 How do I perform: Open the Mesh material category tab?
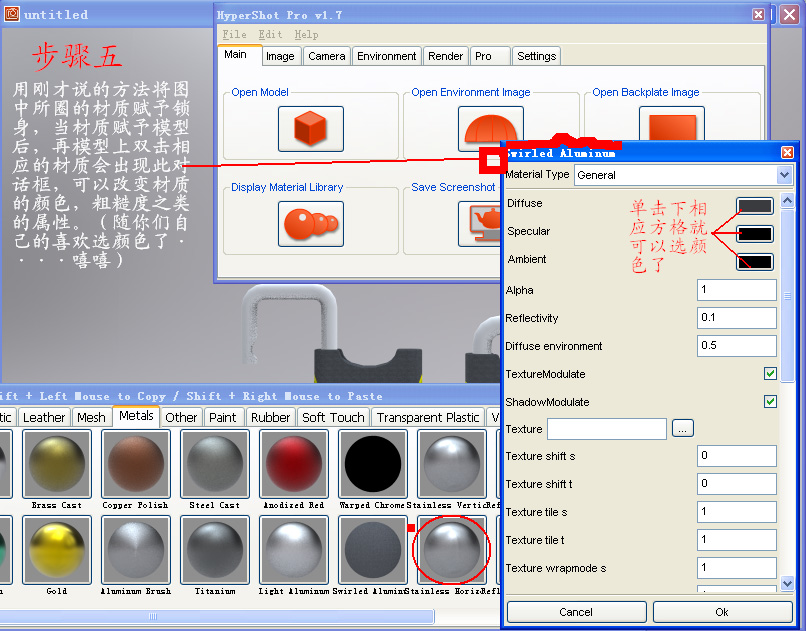[x=91, y=417]
